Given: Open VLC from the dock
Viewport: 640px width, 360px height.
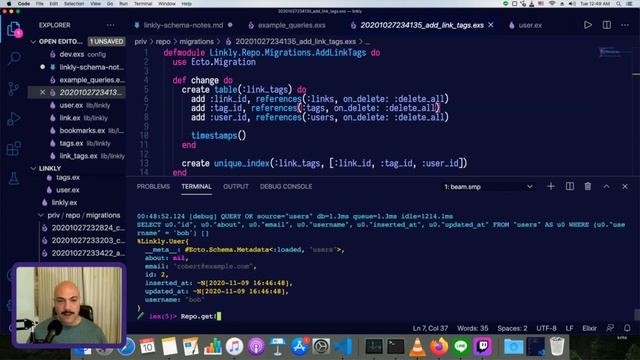Looking at the screenshot, I should (x=417, y=347).
